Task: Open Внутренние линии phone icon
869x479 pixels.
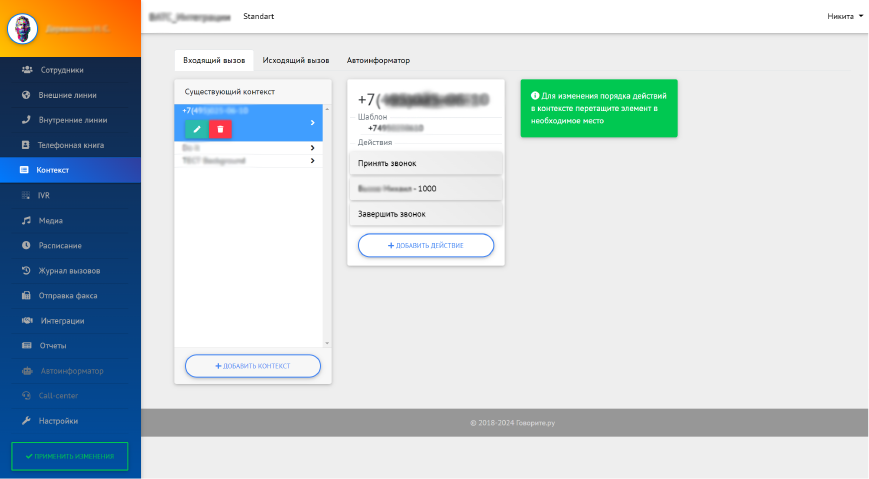Action: 26,120
